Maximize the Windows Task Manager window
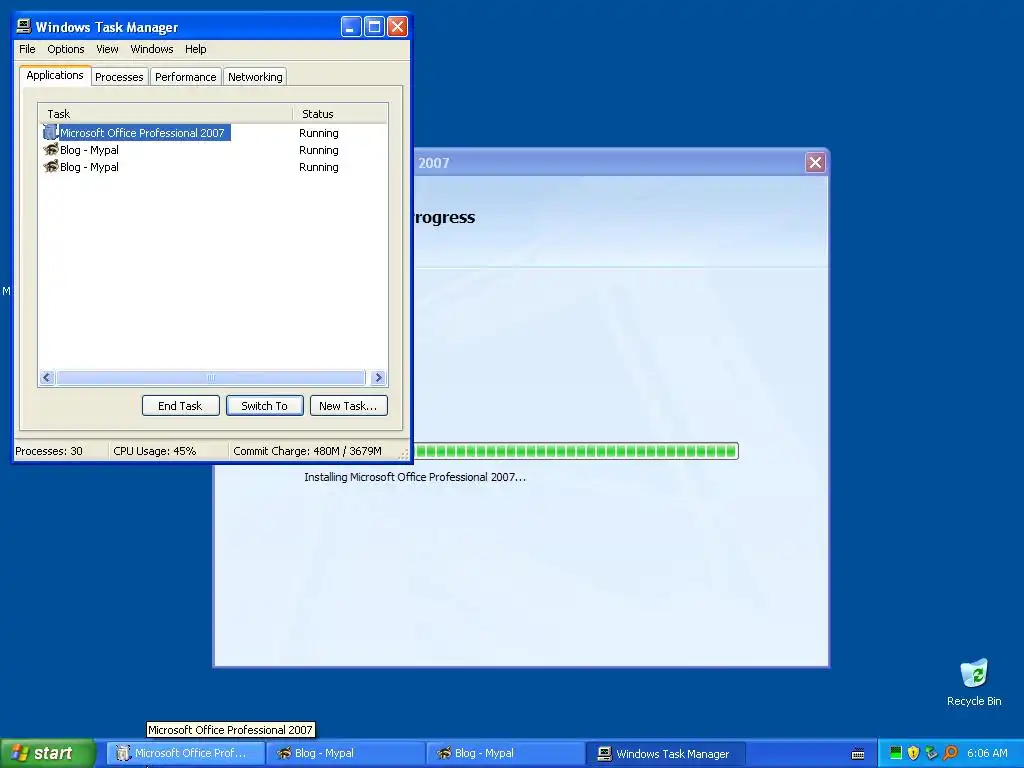The width and height of the screenshot is (1024, 768). 374,27
